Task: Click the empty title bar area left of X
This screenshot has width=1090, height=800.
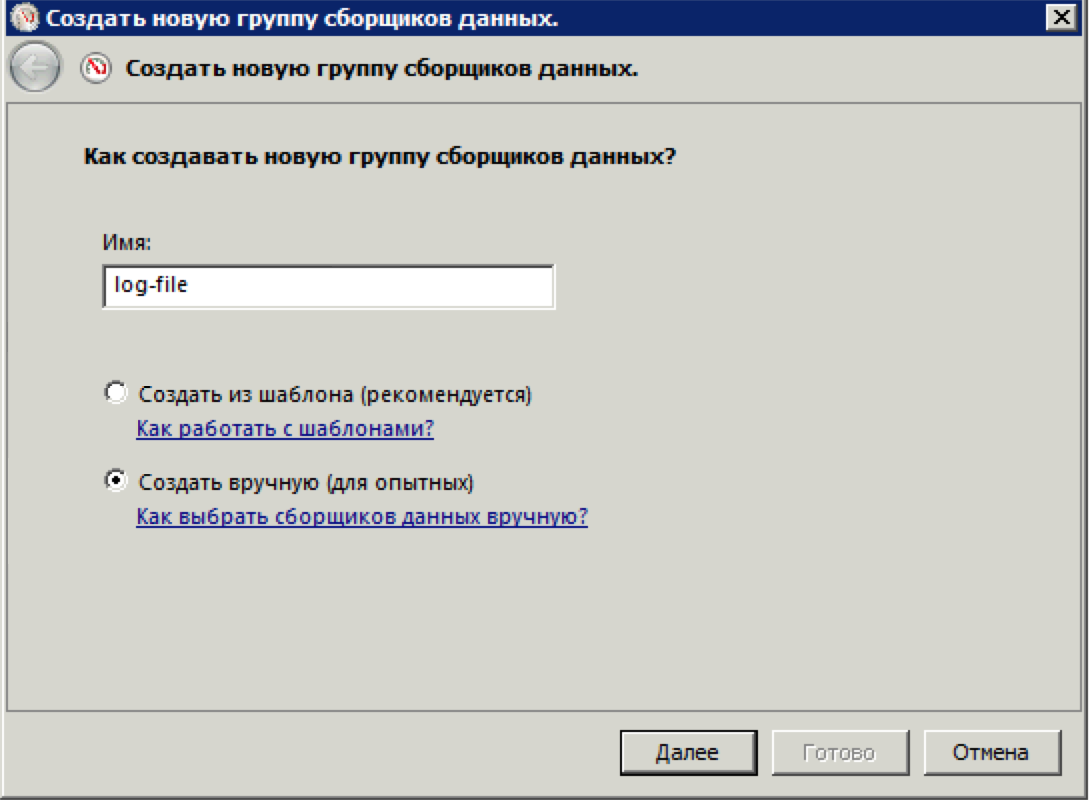Action: [x=800, y=18]
